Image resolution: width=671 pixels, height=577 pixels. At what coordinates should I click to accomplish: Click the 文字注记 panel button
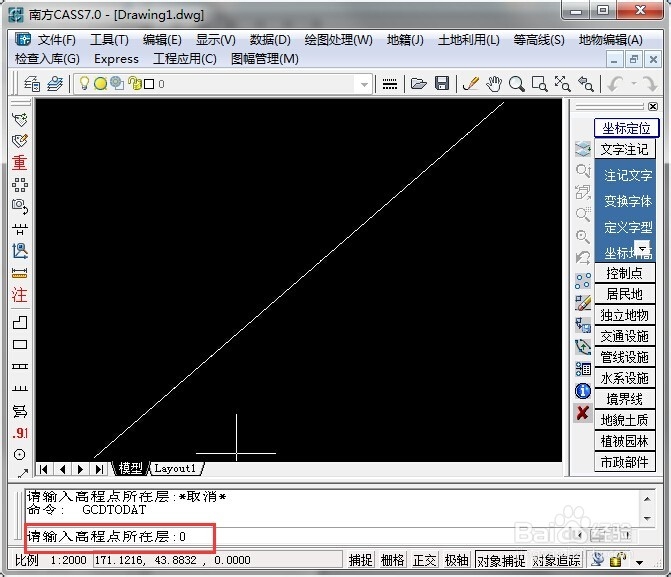coord(625,149)
